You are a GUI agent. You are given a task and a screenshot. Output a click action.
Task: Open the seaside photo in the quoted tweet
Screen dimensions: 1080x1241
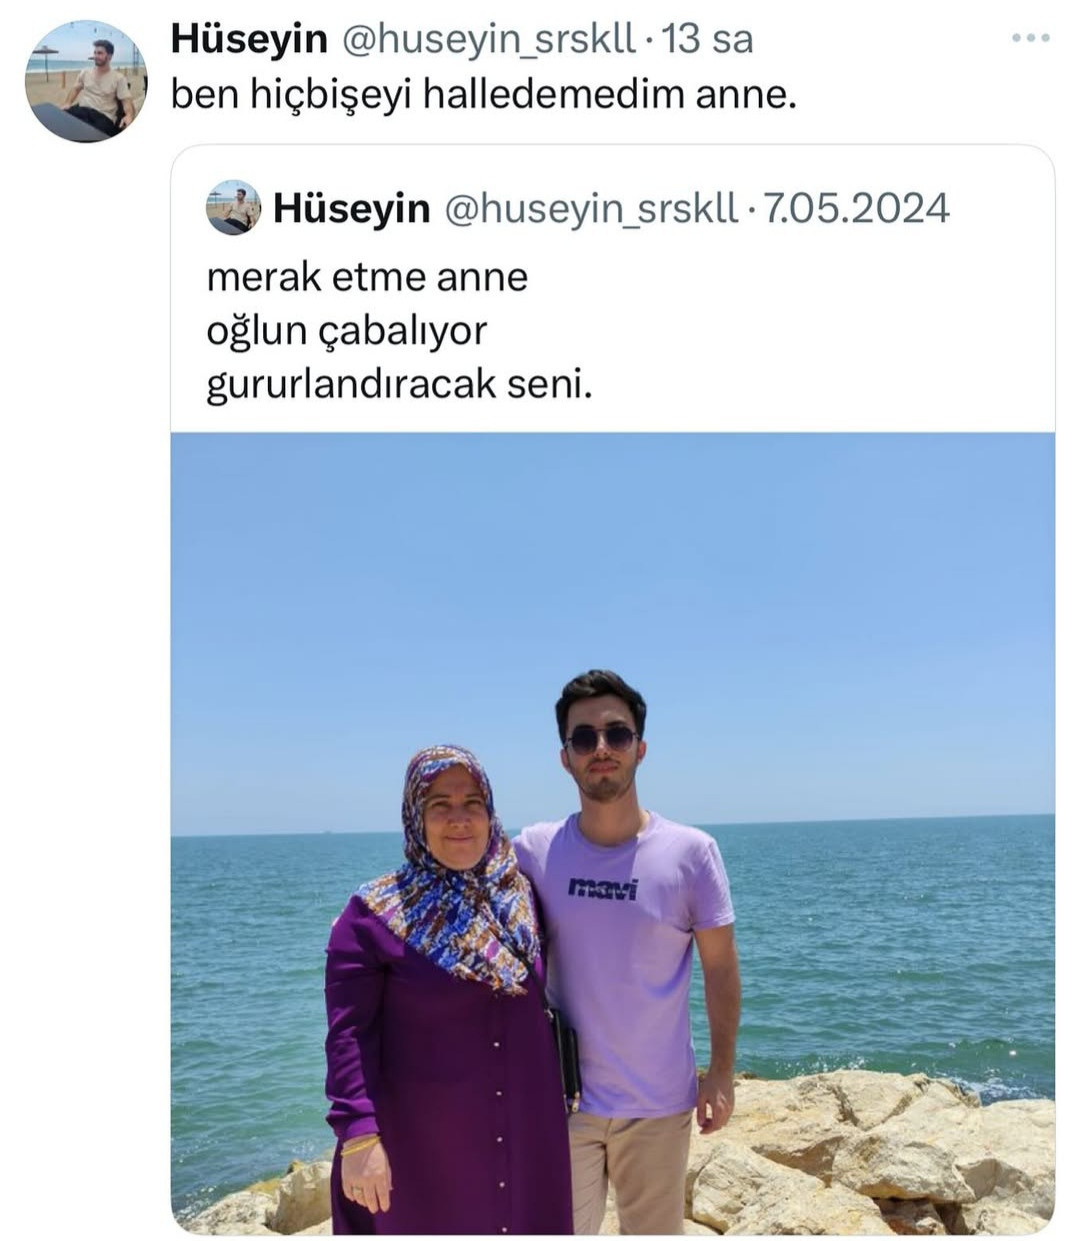coord(613,833)
